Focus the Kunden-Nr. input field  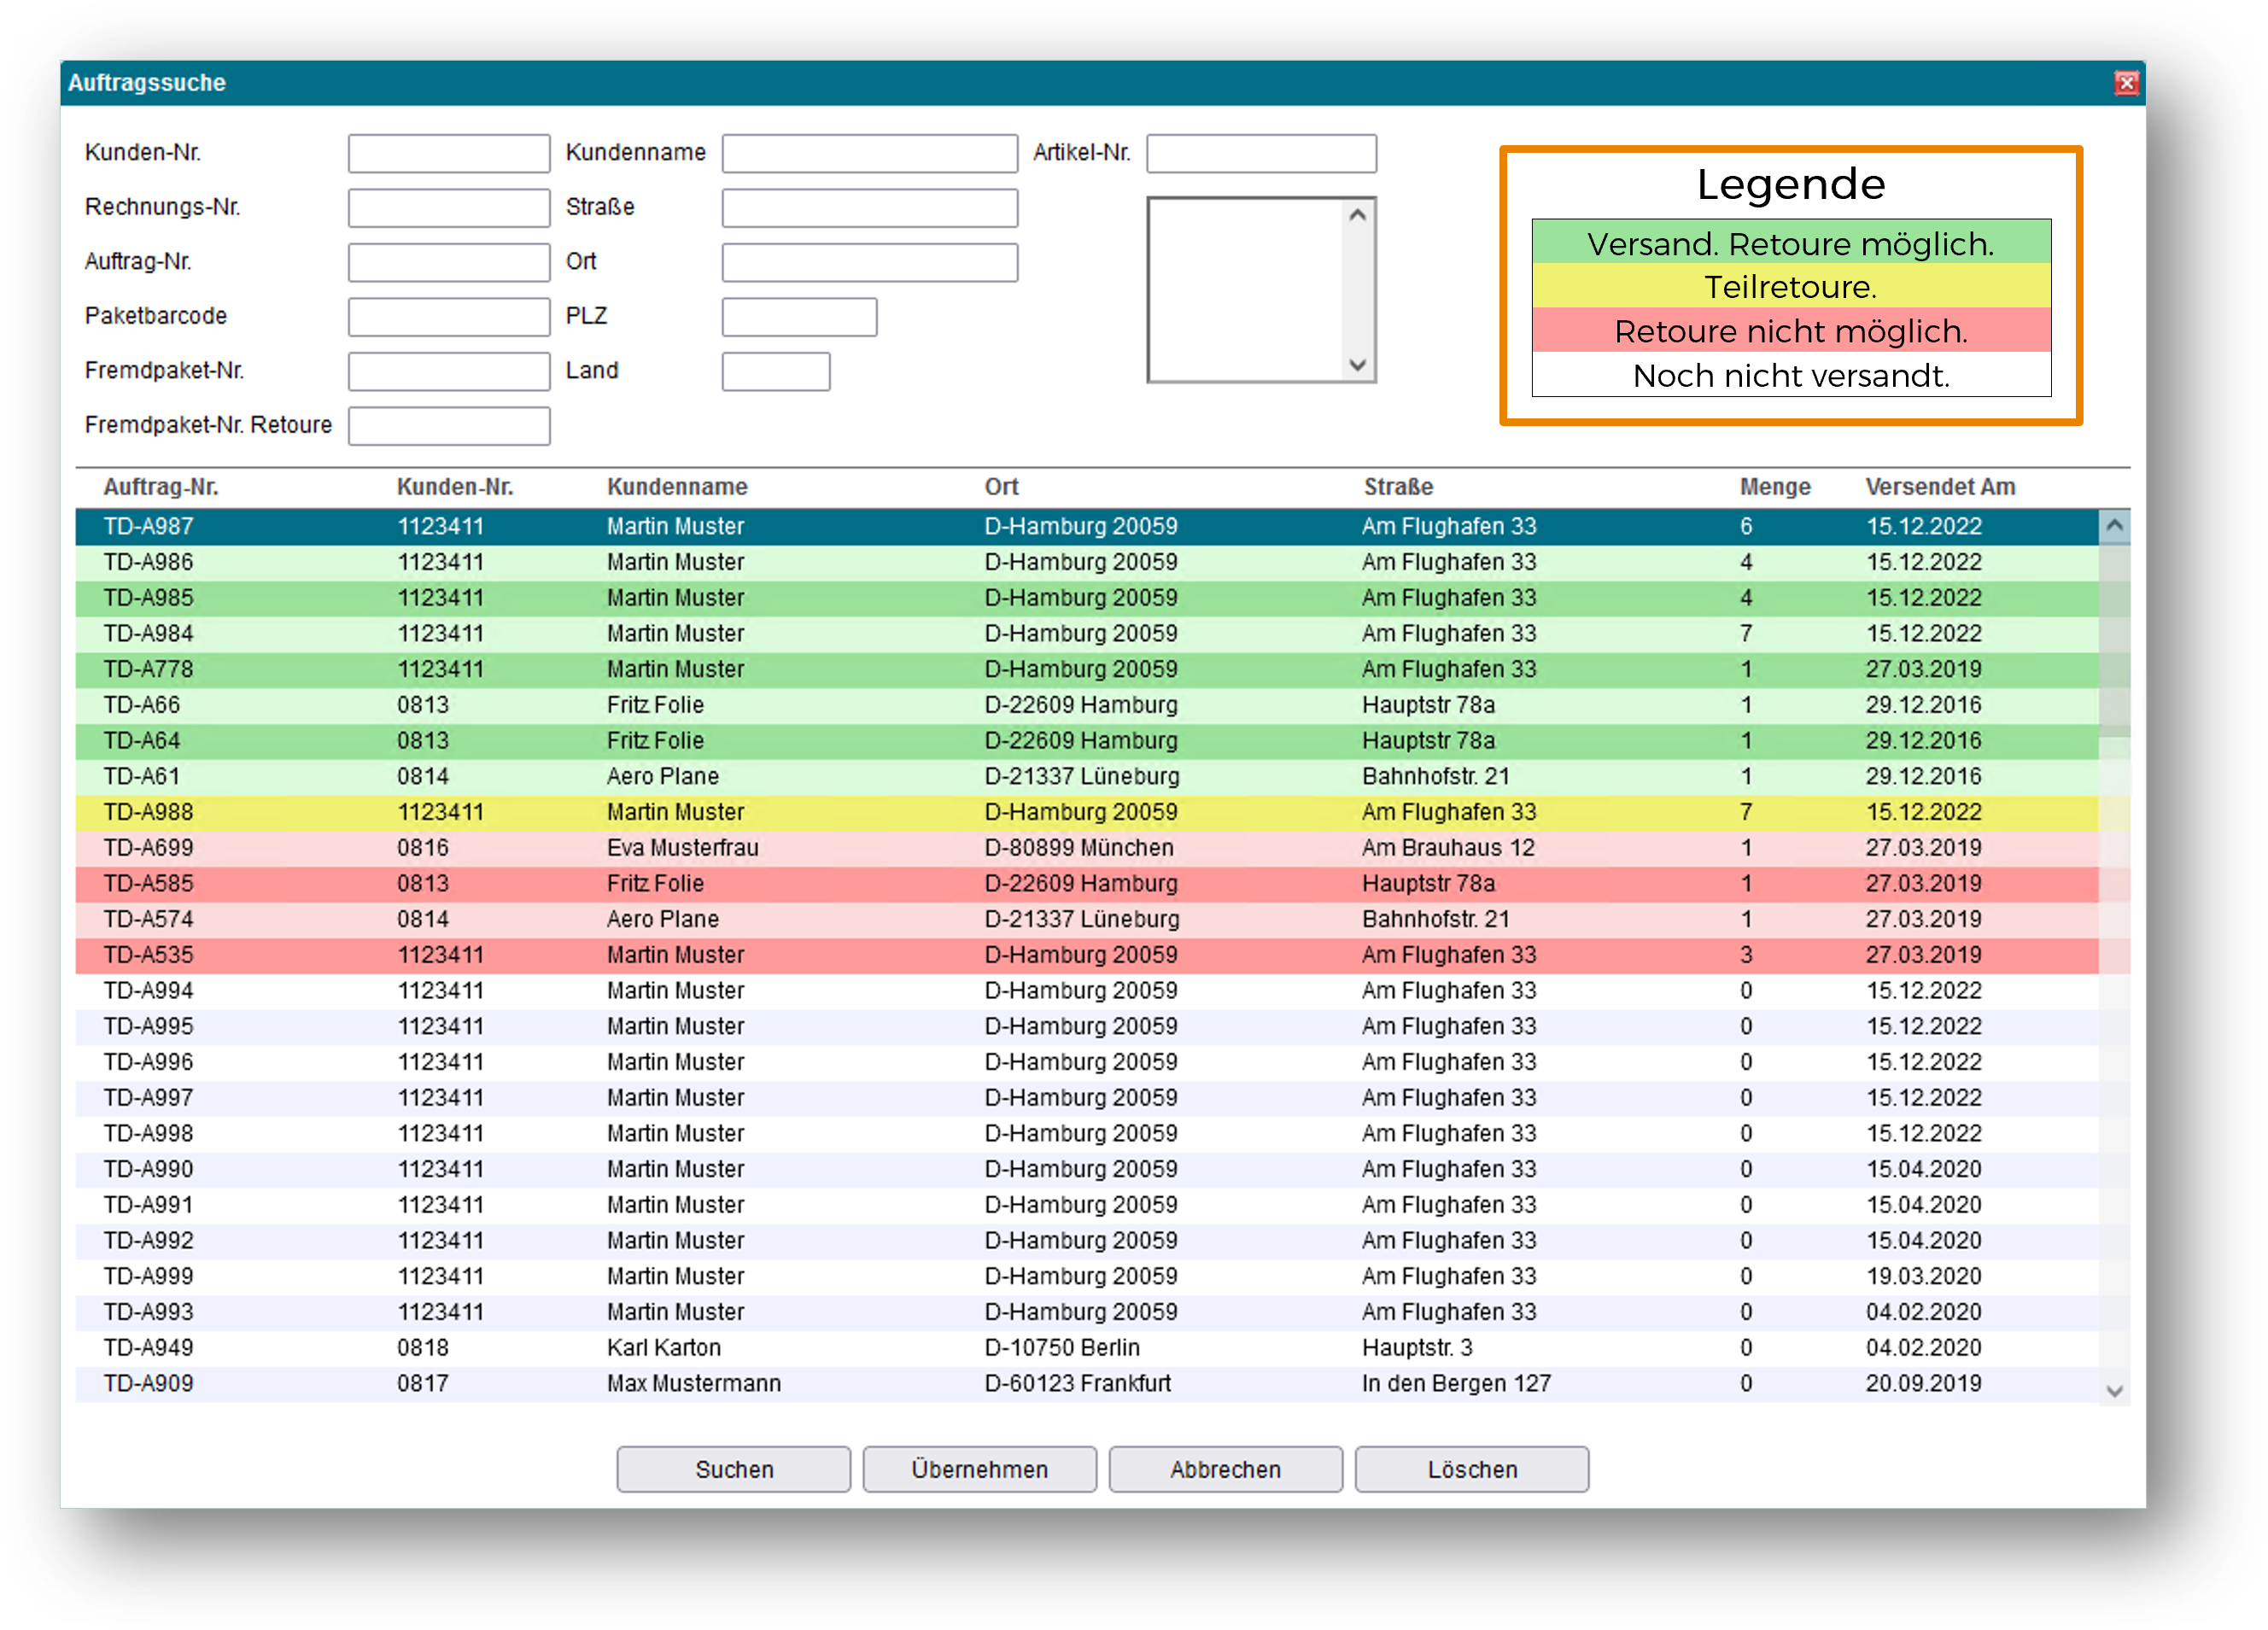(449, 154)
